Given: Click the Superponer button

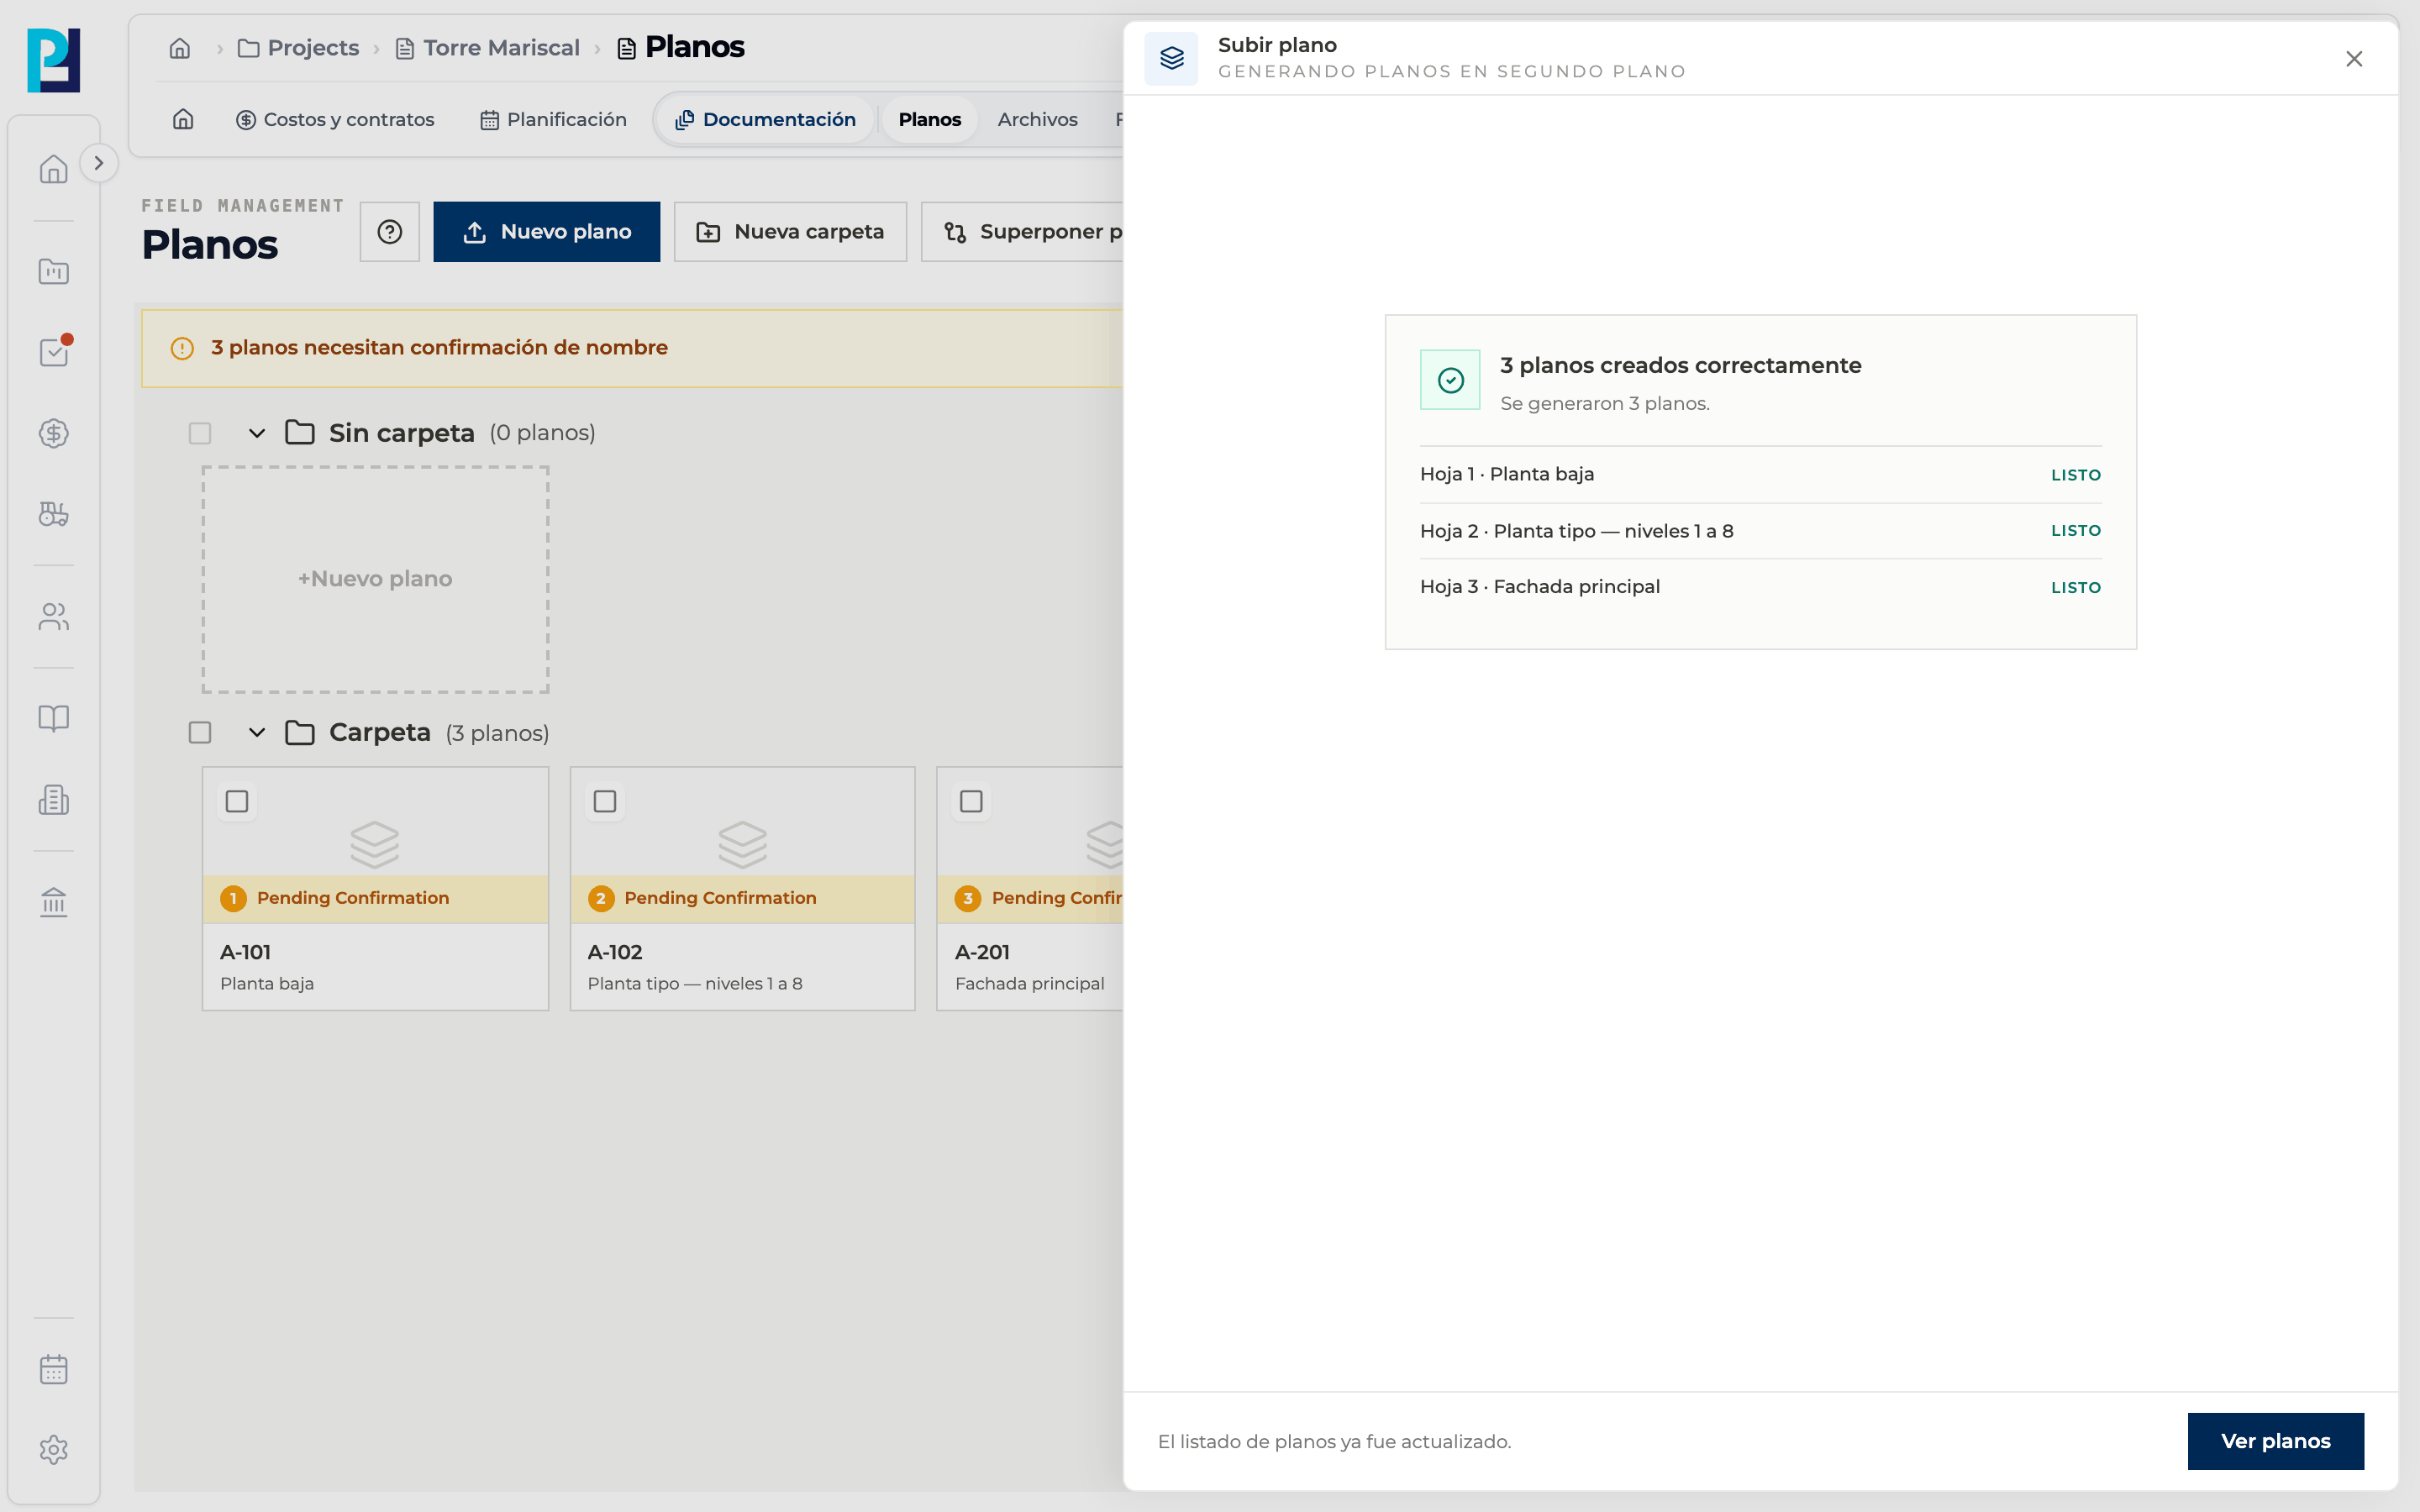Looking at the screenshot, I should coord(1022,232).
